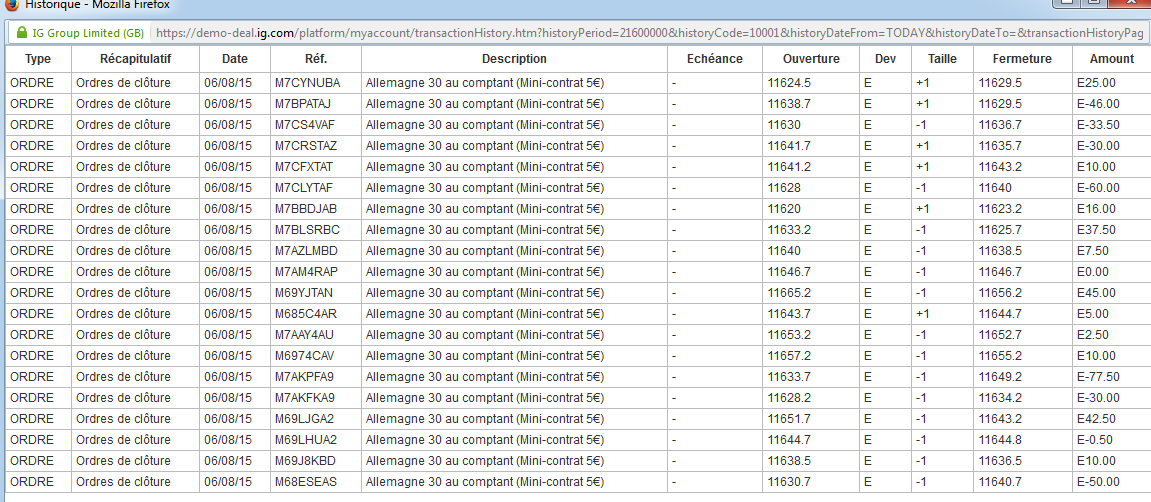Click closing price 11640.7

[x=1001, y=482]
